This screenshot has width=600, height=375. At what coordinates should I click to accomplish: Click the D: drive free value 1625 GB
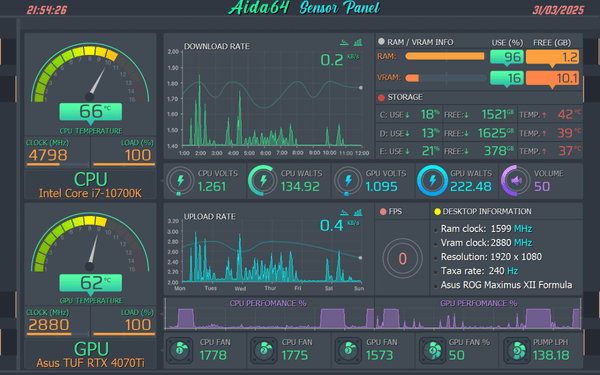(496, 133)
